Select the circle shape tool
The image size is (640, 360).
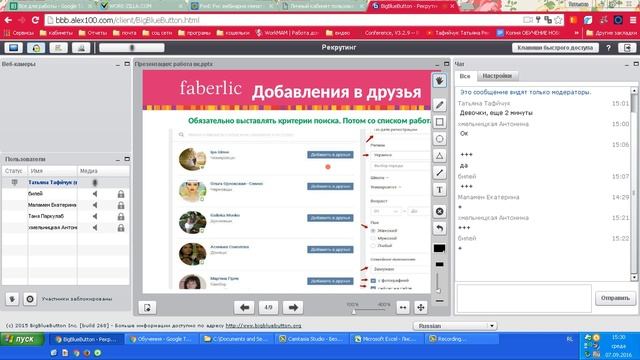[439, 139]
